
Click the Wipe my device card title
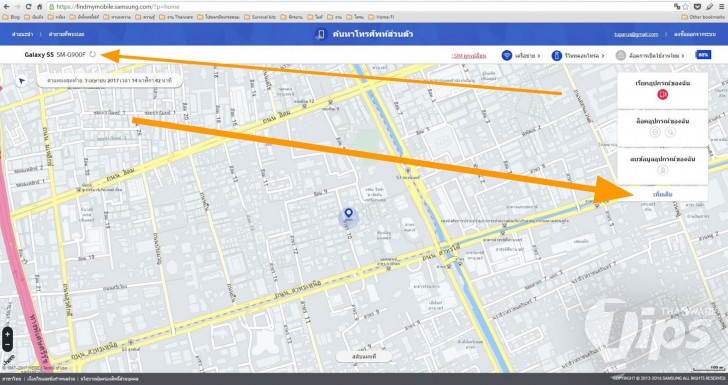point(663,159)
